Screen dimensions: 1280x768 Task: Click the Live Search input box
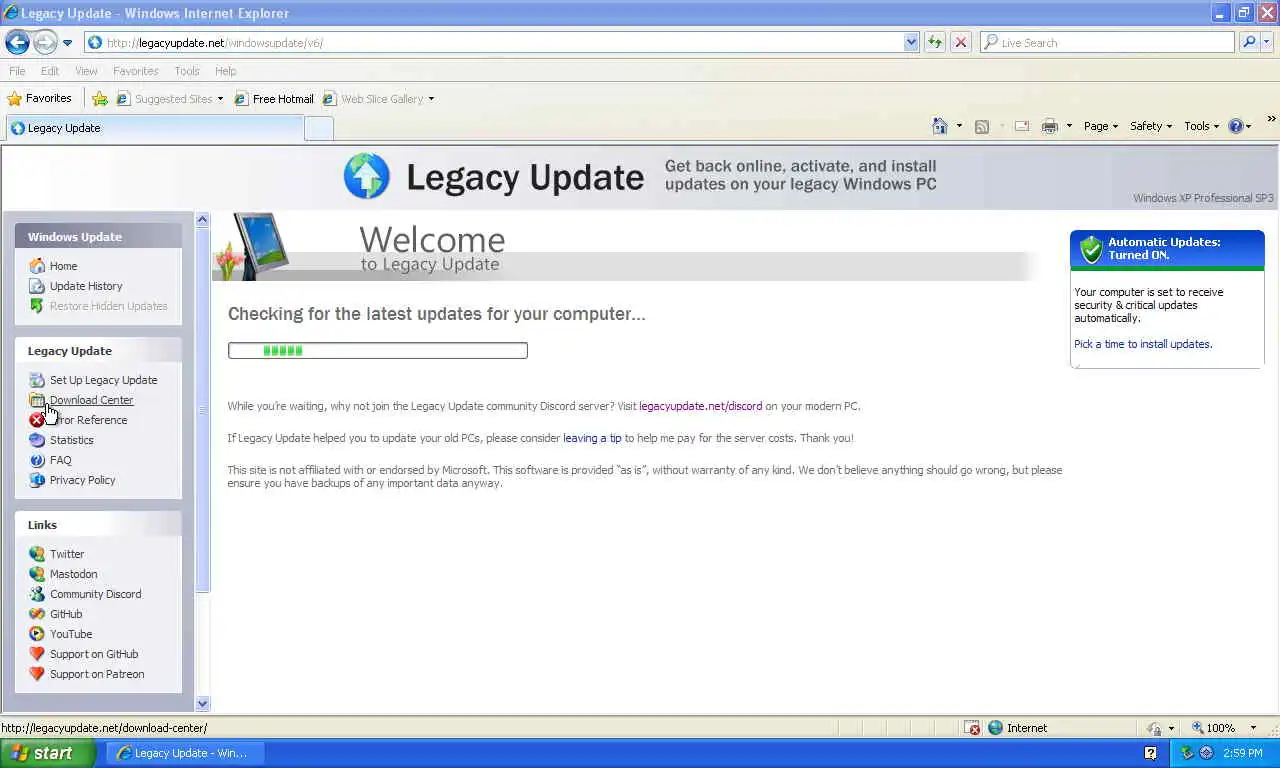(1107, 43)
